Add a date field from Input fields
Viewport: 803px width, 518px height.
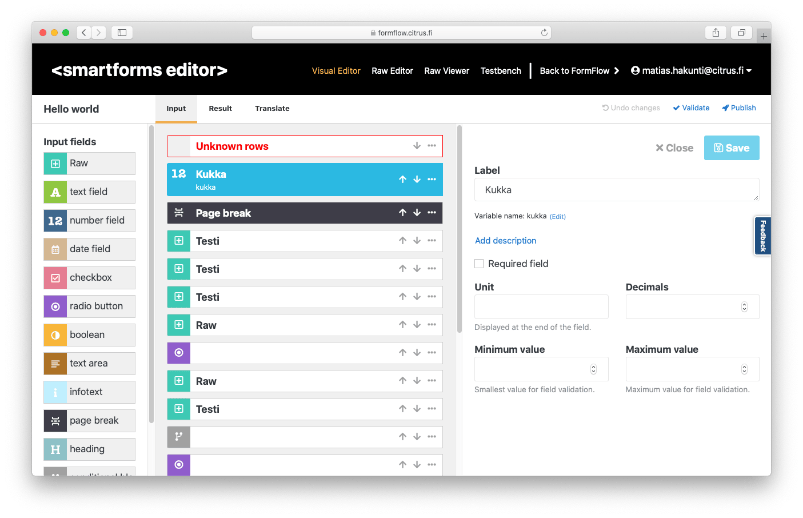click(90, 250)
